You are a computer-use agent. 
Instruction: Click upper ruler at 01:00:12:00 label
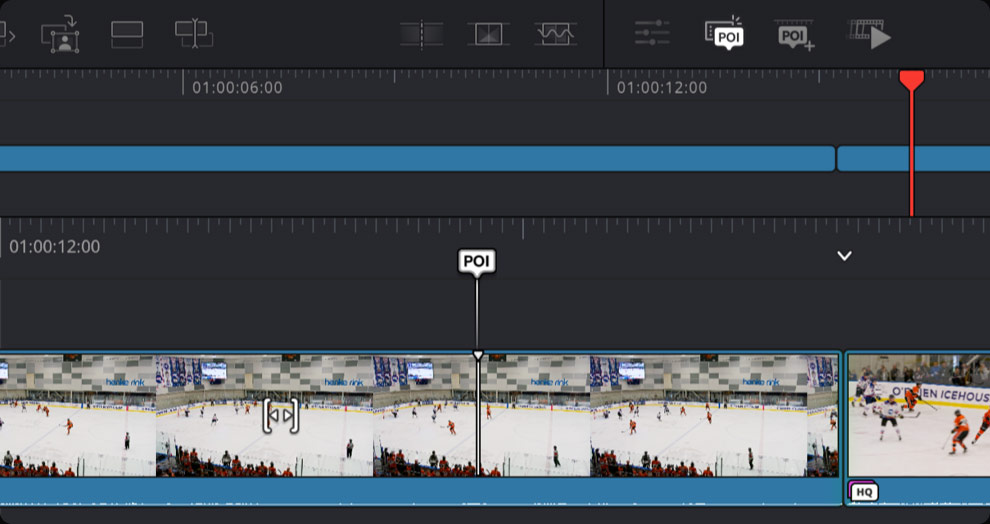661,87
